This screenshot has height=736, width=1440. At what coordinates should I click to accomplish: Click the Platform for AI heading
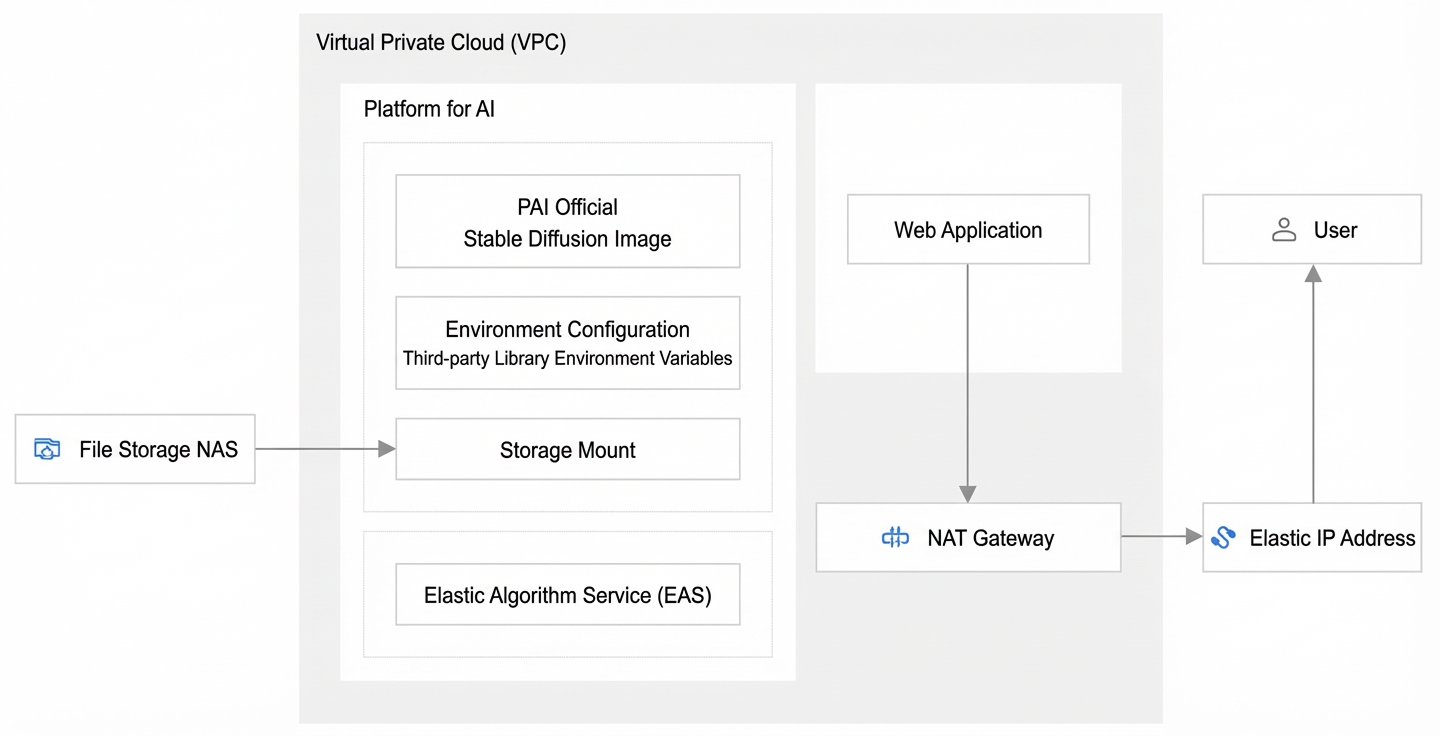[x=429, y=109]
